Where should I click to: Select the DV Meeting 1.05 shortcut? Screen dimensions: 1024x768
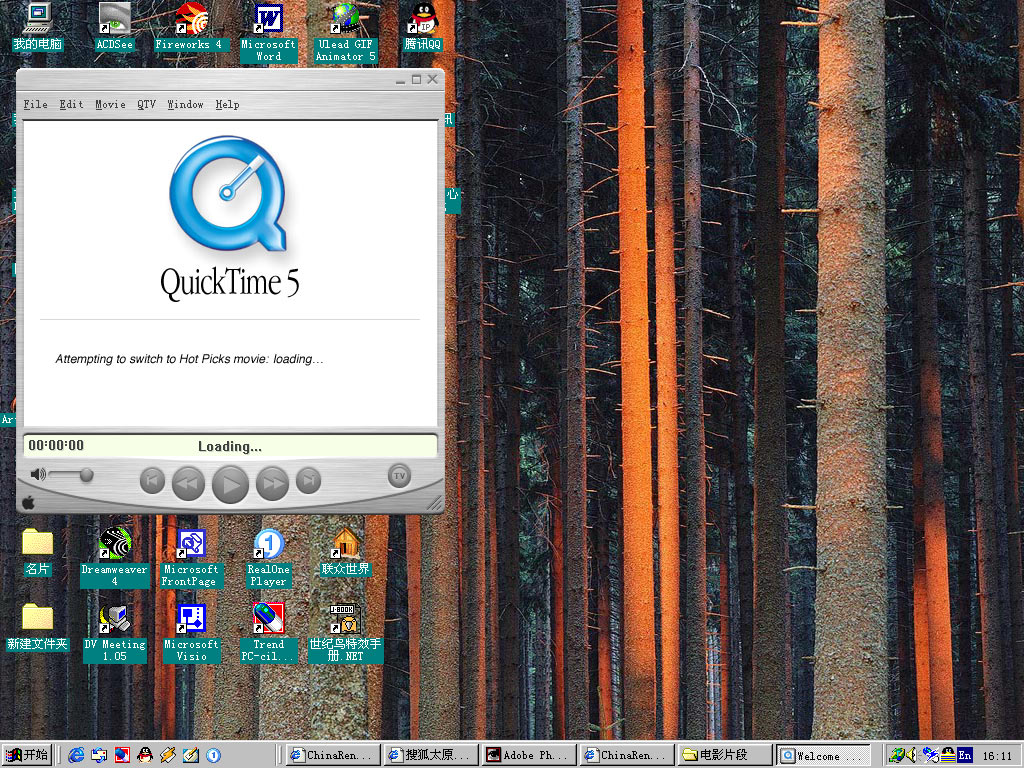[x=114, y=633]
